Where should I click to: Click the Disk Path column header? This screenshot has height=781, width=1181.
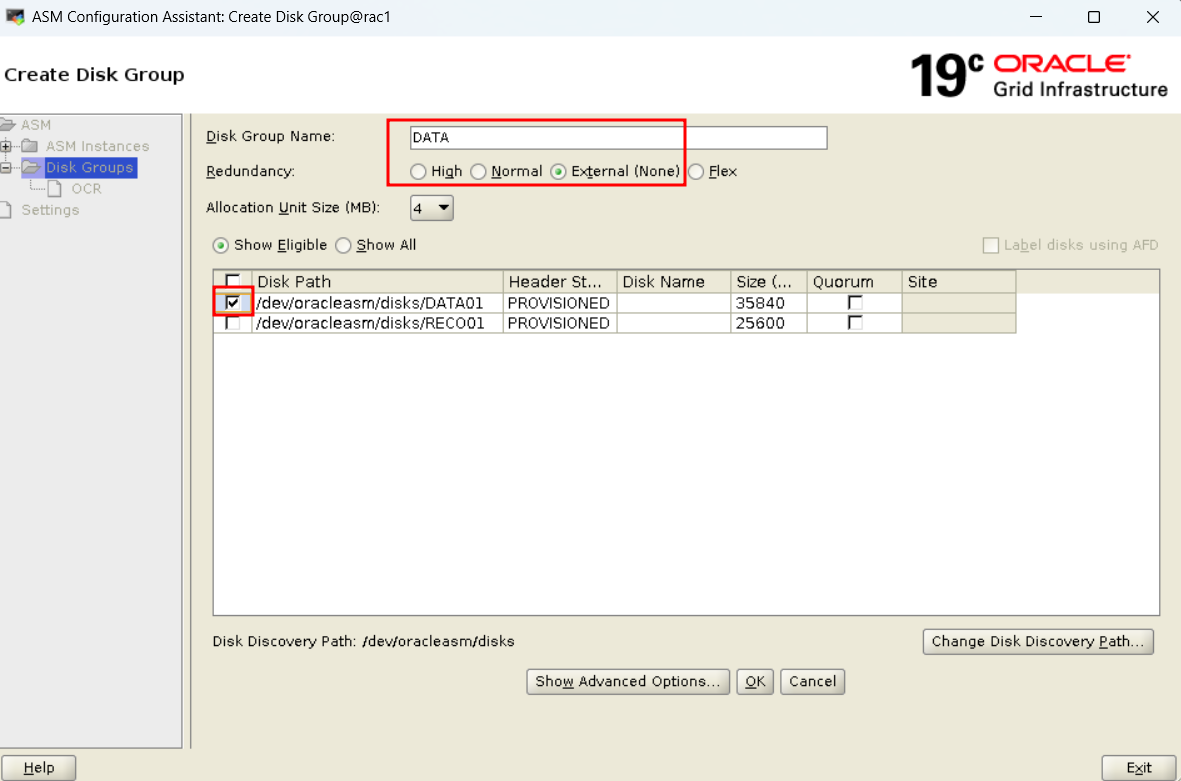377,282
